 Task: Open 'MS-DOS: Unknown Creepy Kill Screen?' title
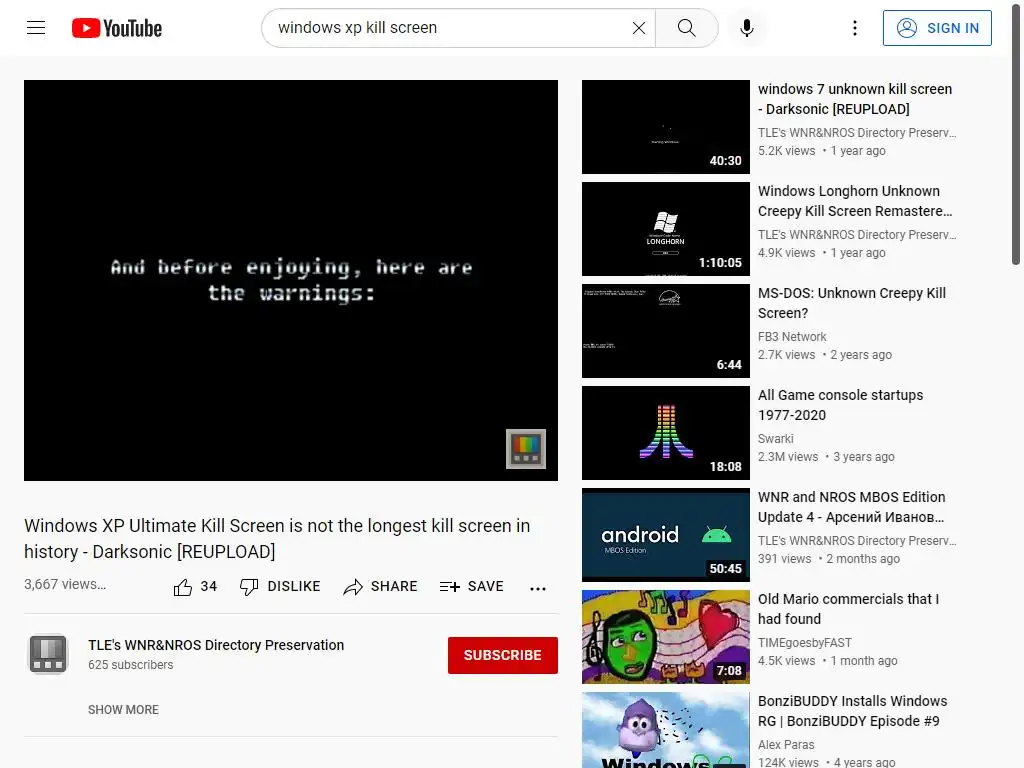(852, 302)
